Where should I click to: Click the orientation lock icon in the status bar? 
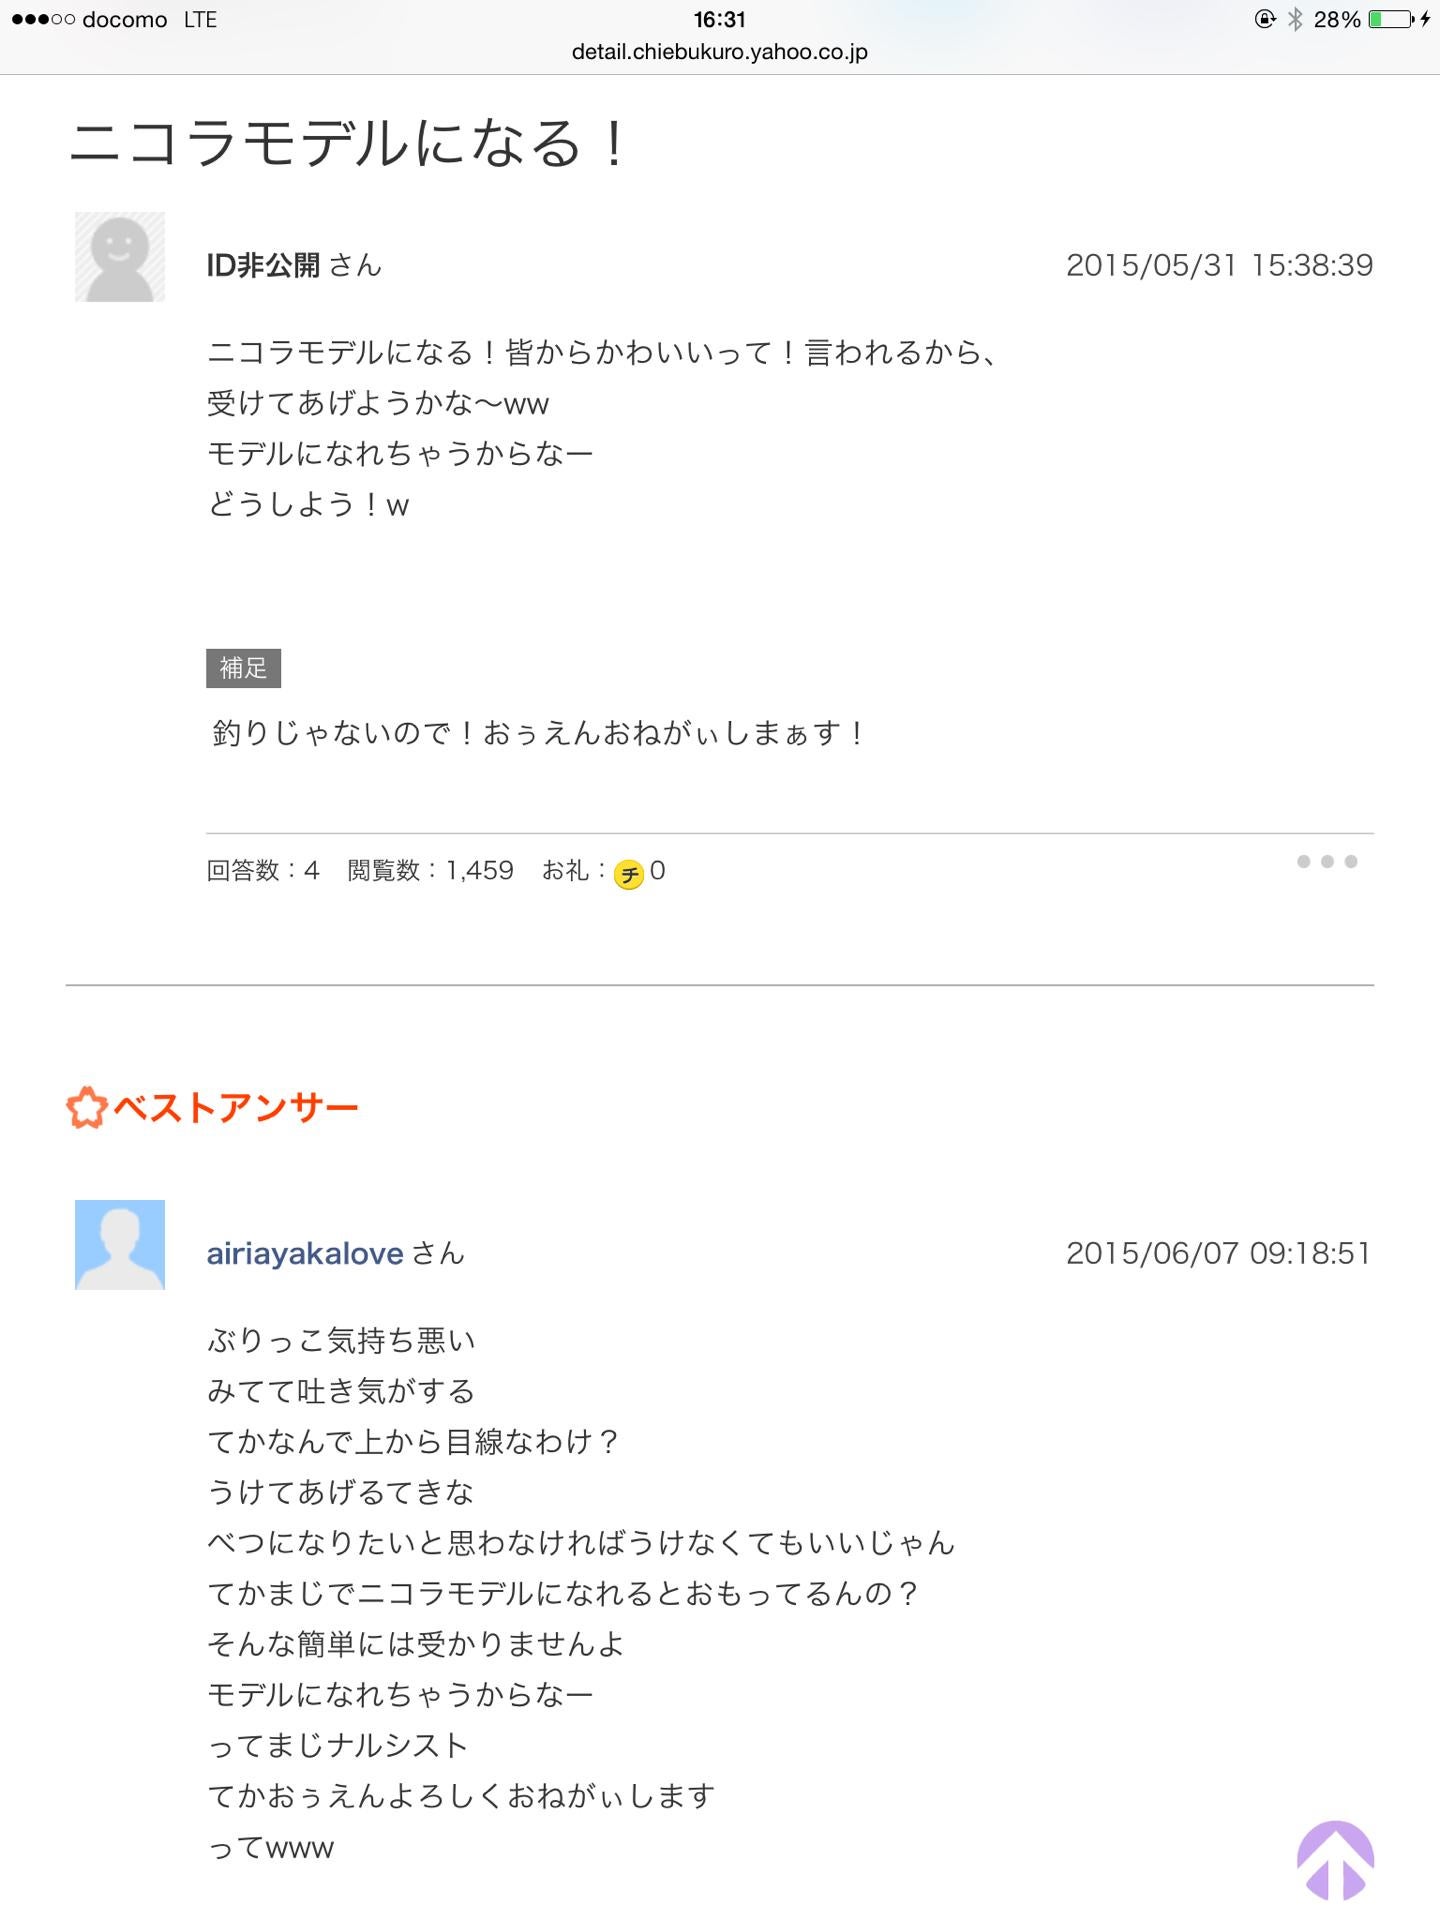1266,16
